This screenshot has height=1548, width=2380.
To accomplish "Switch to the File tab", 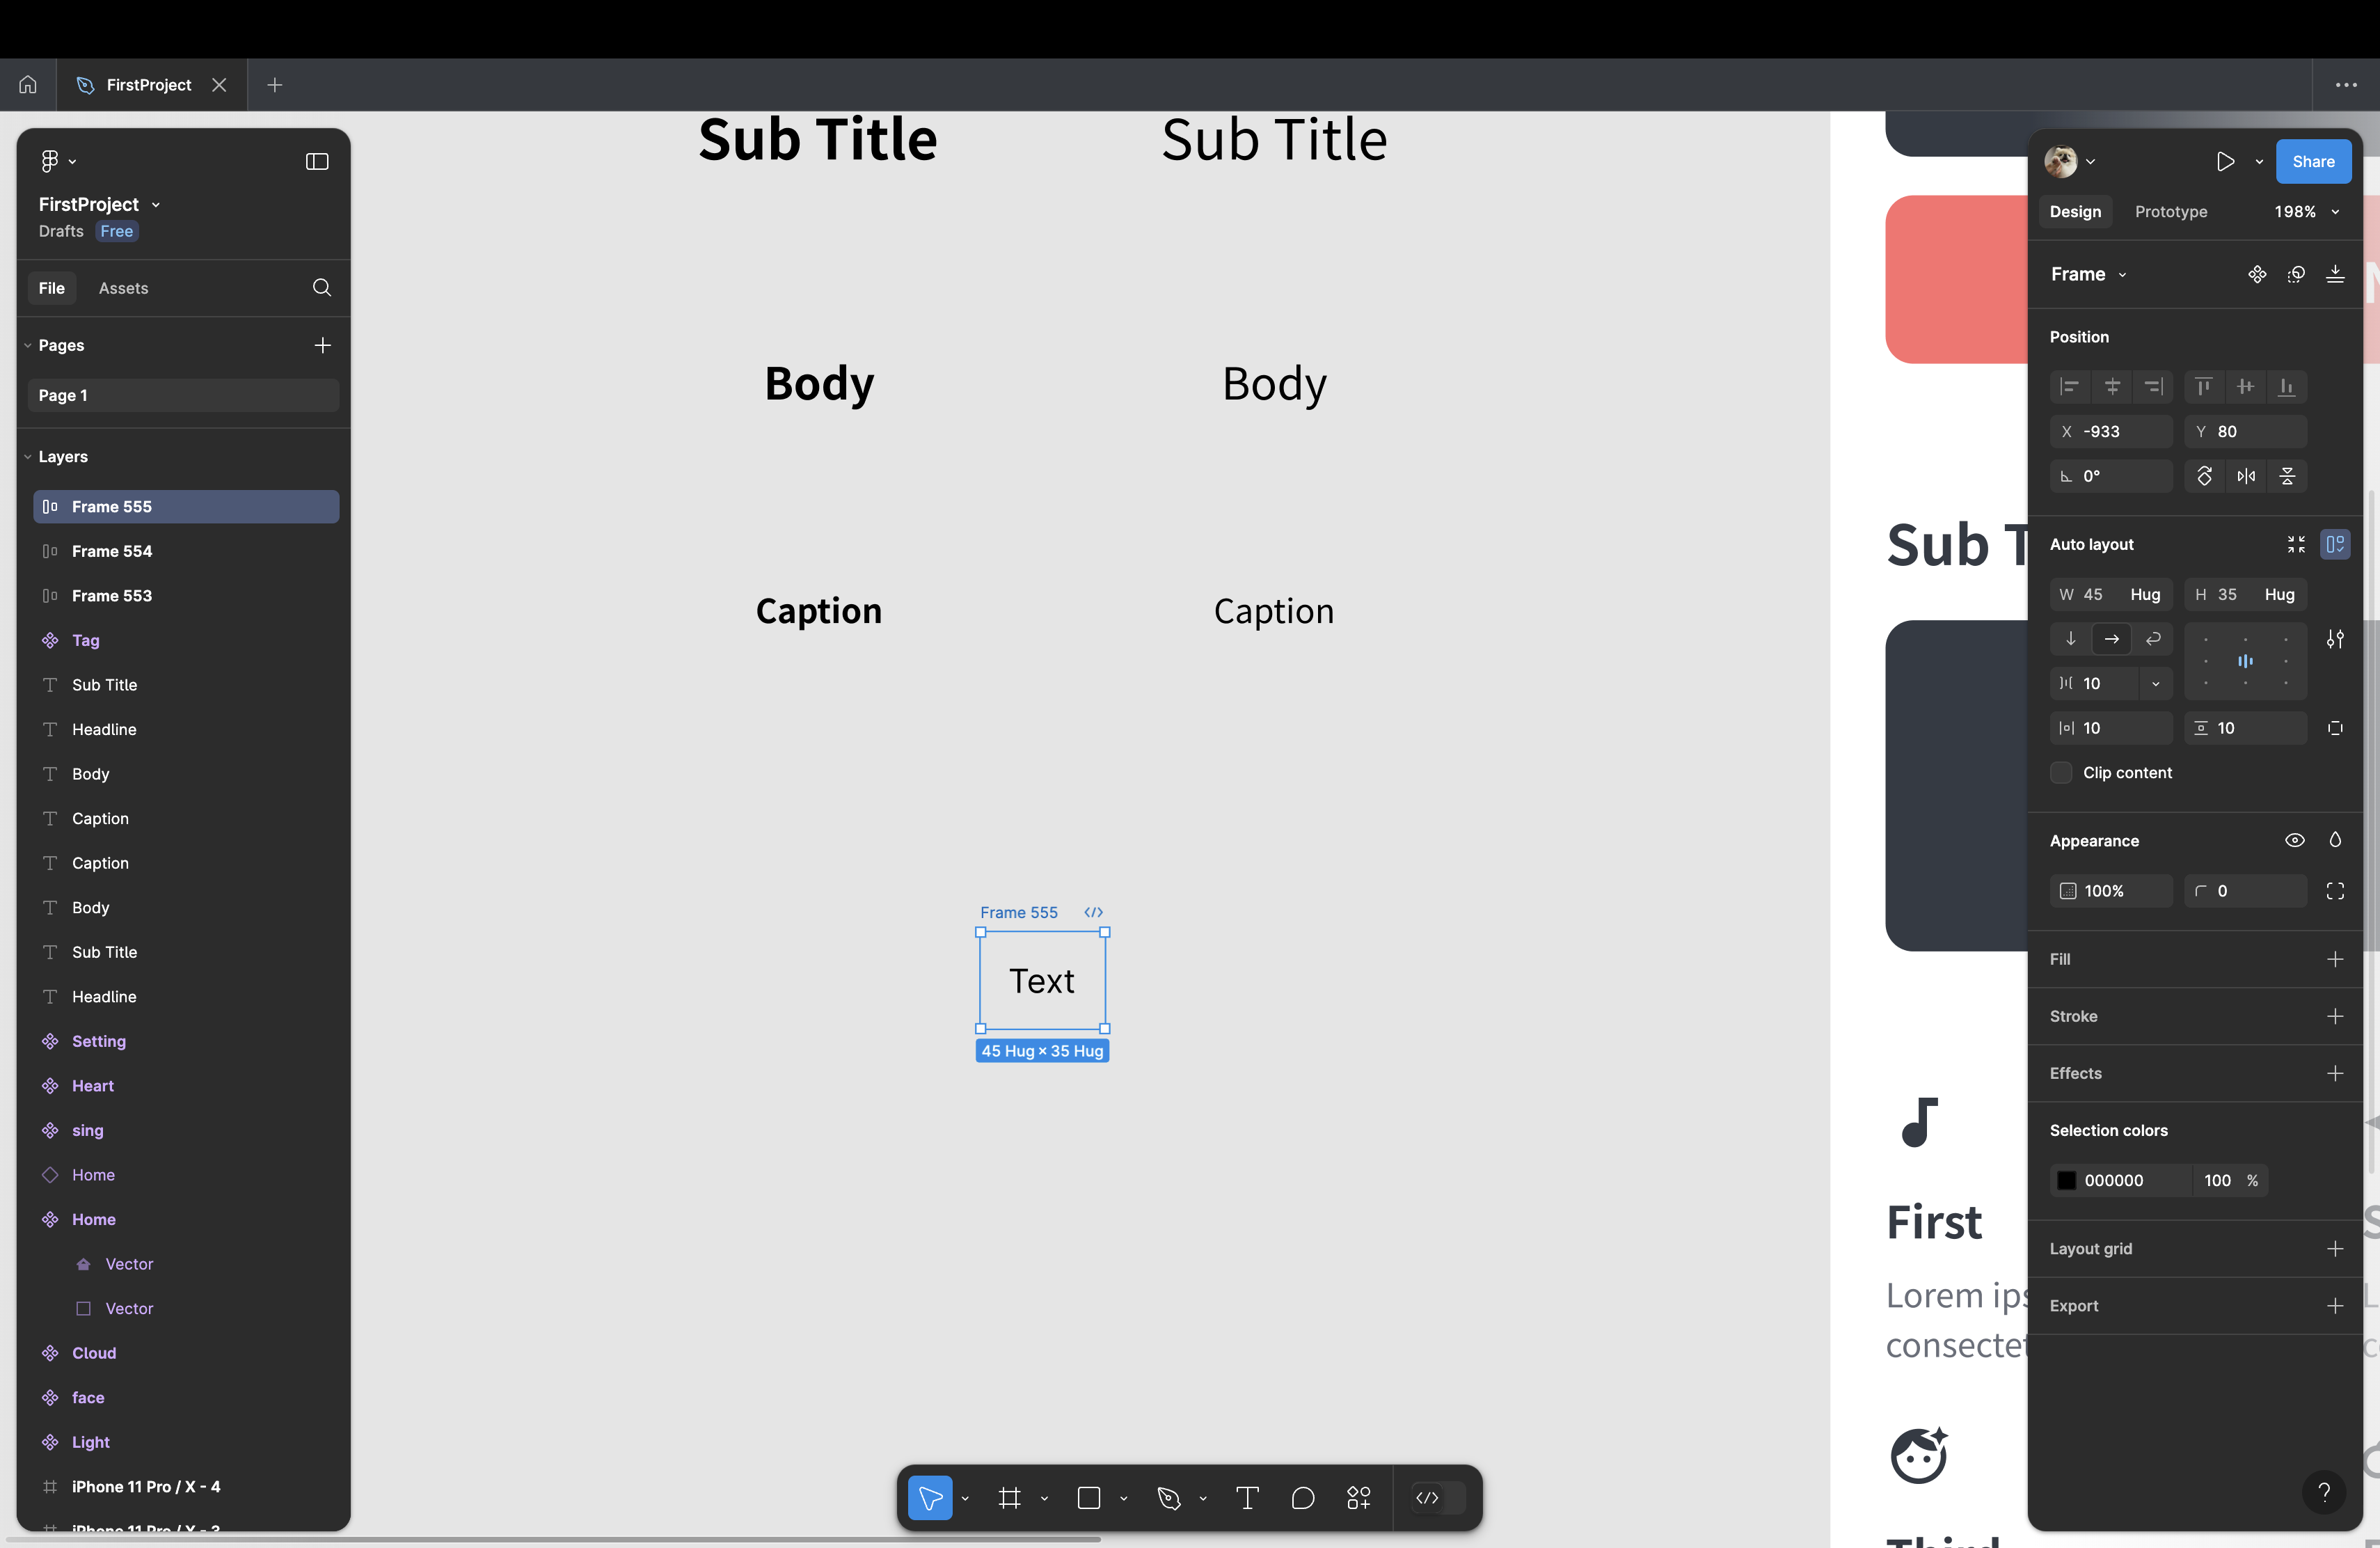I will click(x=51, y=288).
